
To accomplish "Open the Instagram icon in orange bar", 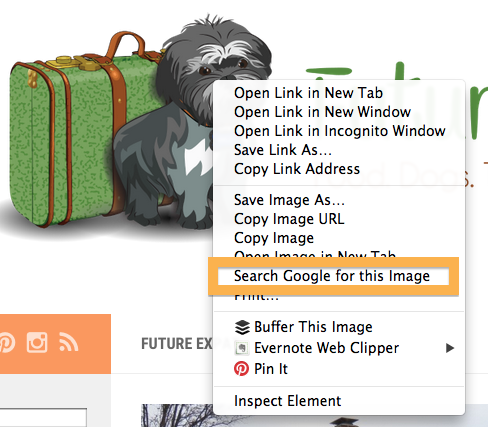I will pos(37,342).
